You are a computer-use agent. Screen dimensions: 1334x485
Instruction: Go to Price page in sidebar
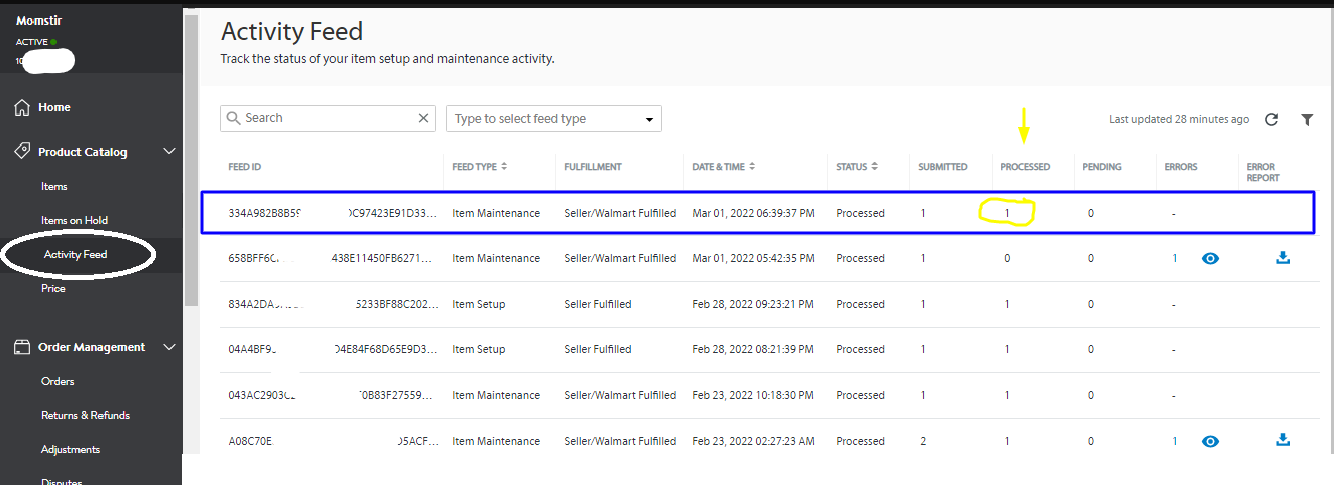(x=53, y=288)
